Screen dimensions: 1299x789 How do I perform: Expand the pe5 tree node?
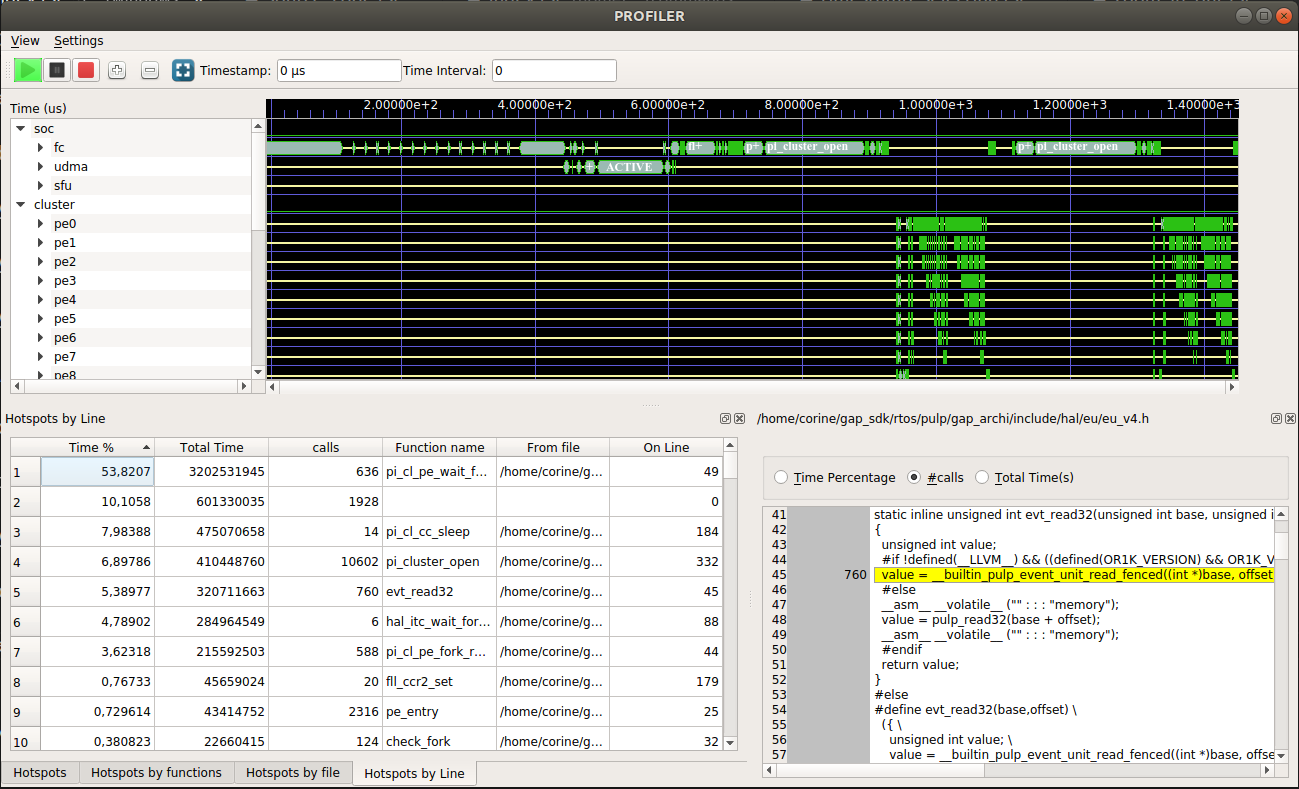pos(41,319)
